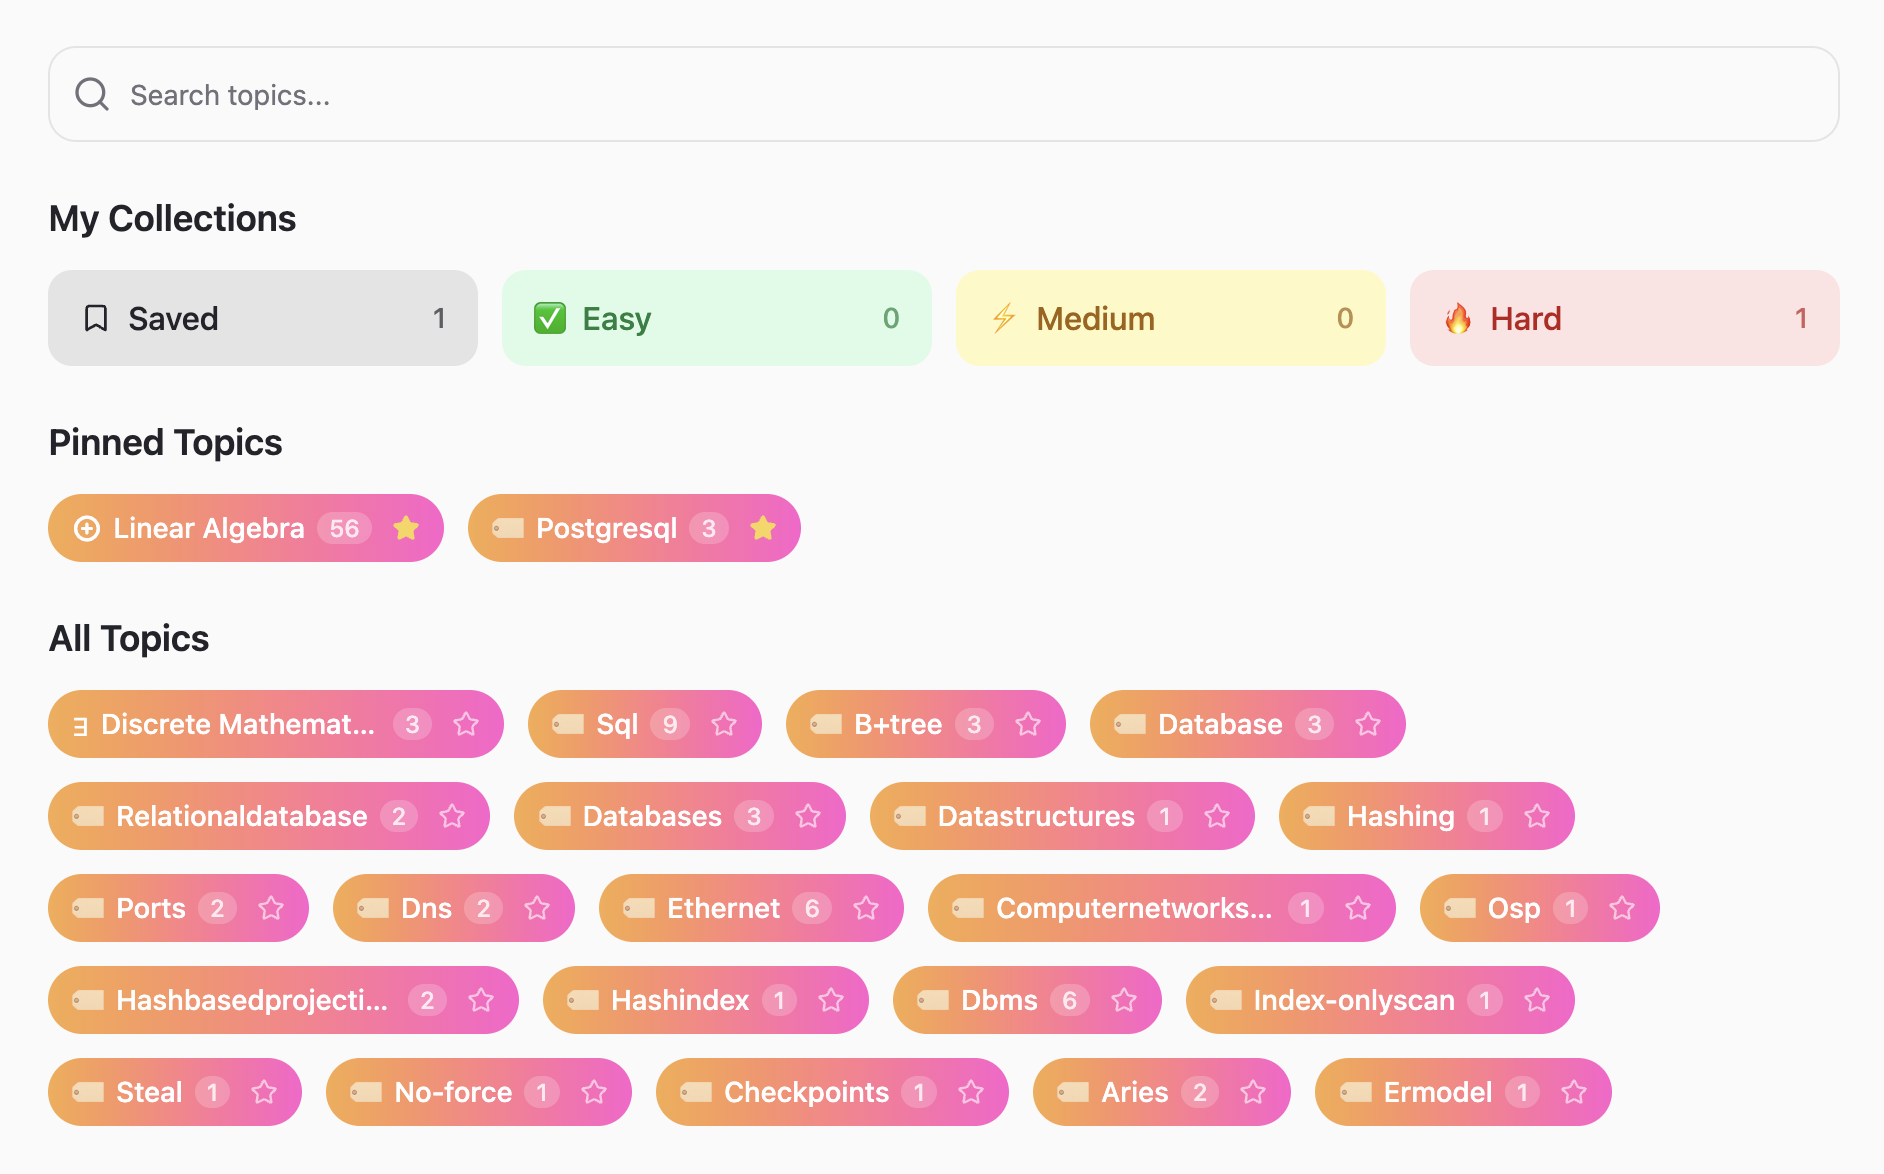The image size is (1884, 1174).
Task: Unpin Postgresql using its yellow star
Action: click(763, 528)
